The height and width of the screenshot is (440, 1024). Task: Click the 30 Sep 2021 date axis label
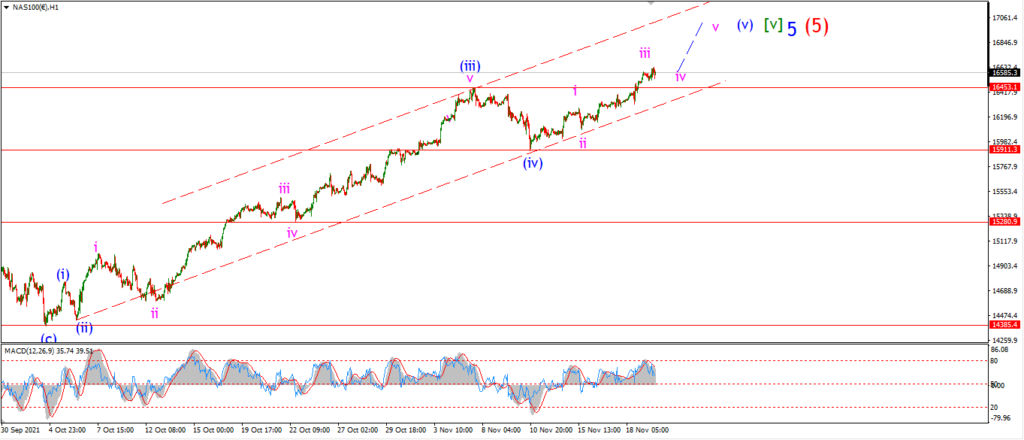point(21,430)
